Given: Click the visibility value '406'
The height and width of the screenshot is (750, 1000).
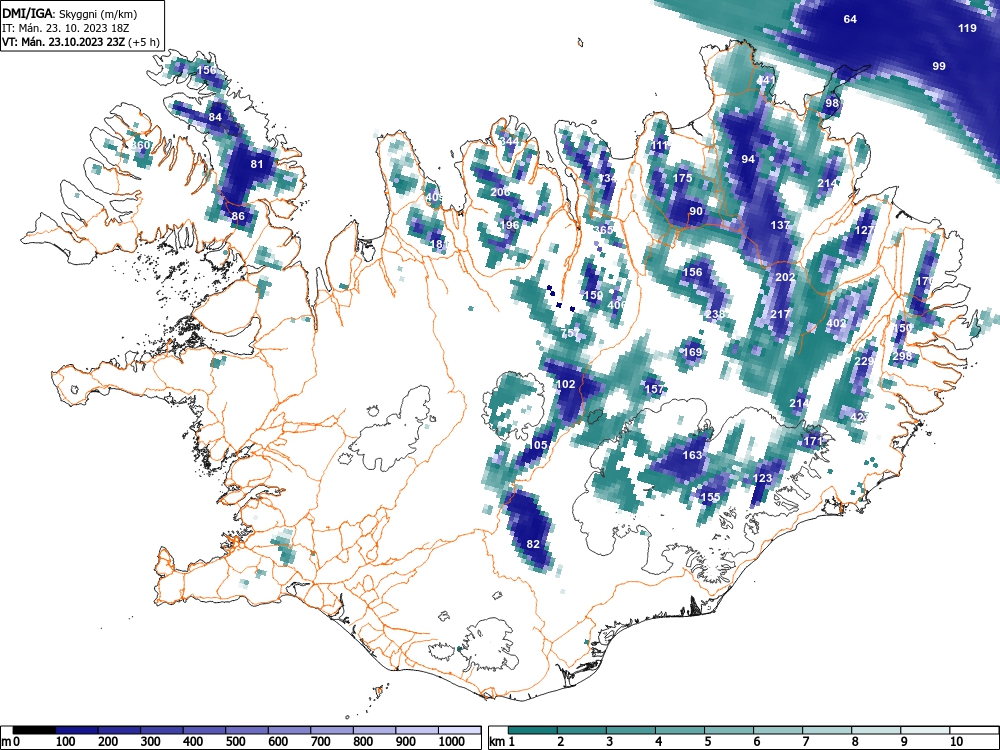Looking at the screenshot, I should click(x=616, y=305).
